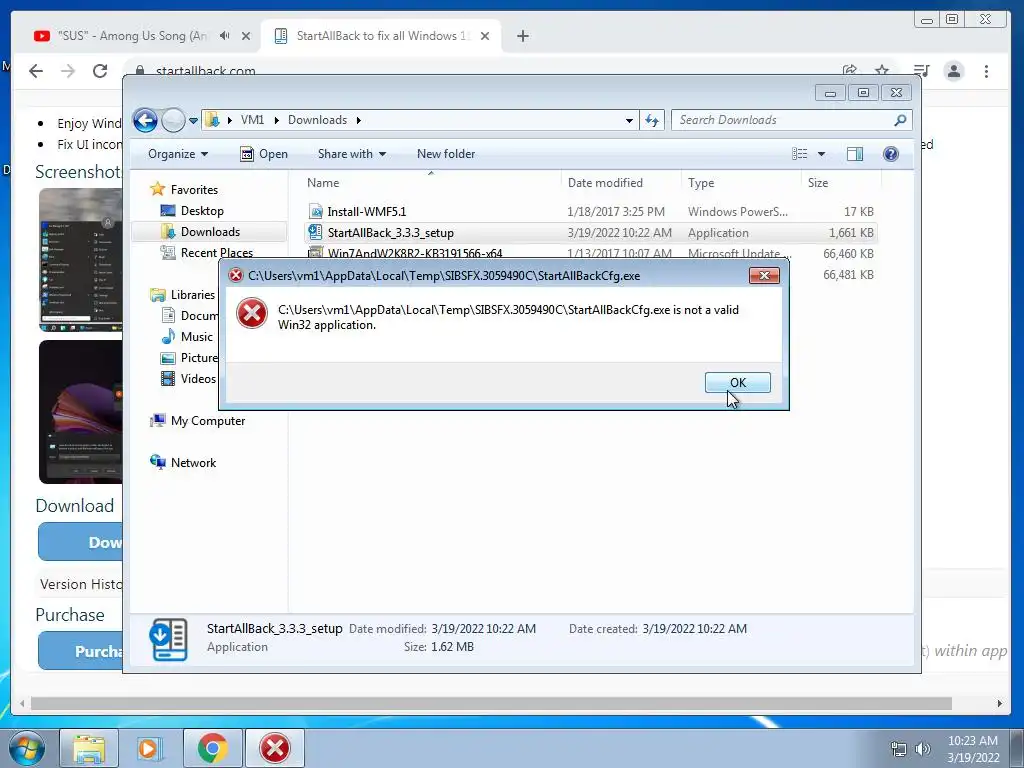Select StartAllBack_3.3.3_setup file row
The image size is (1024, 768).
coord(590,232)
